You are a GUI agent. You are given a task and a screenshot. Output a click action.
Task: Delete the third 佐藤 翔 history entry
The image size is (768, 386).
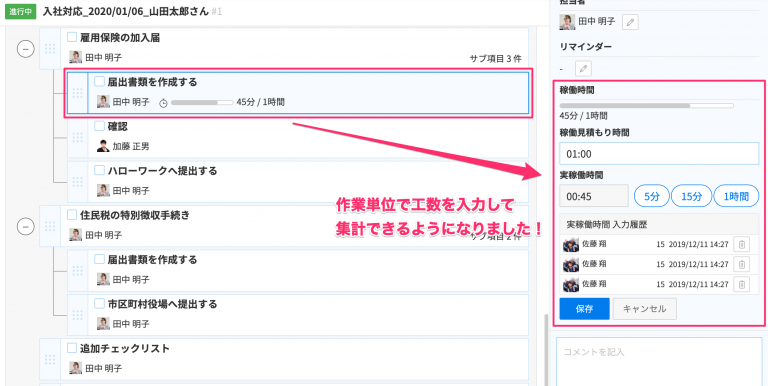coord(742,284)
